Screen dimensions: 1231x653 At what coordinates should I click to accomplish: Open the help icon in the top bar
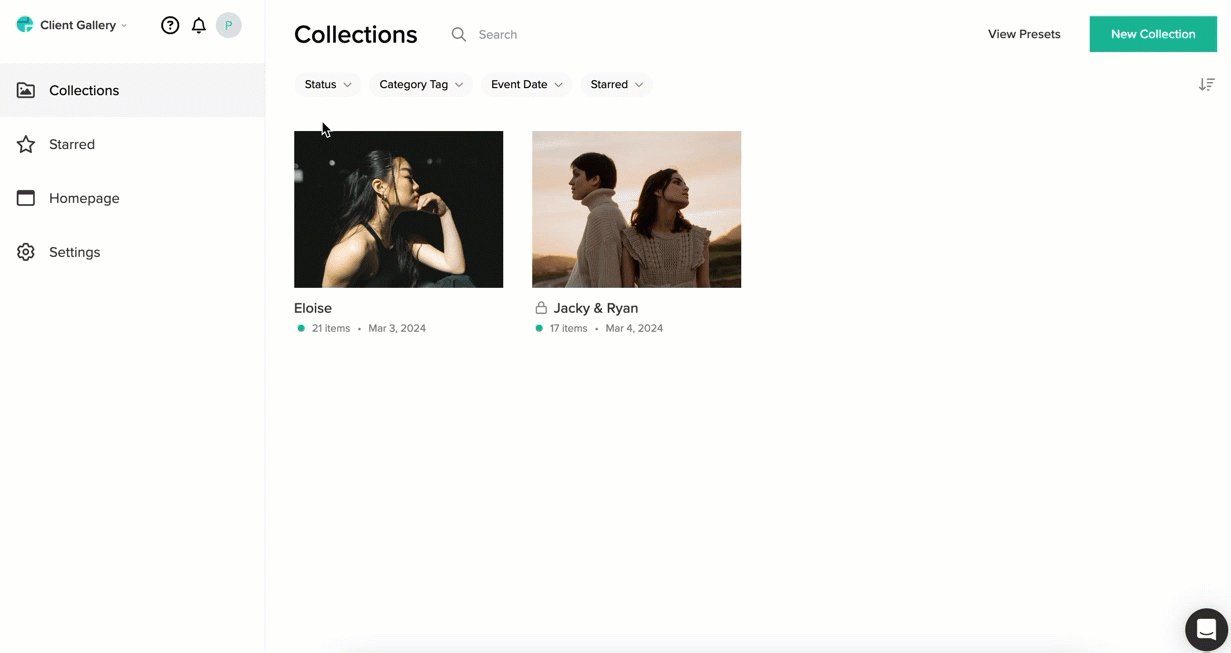pyautogui.click(x=170, y=25)
